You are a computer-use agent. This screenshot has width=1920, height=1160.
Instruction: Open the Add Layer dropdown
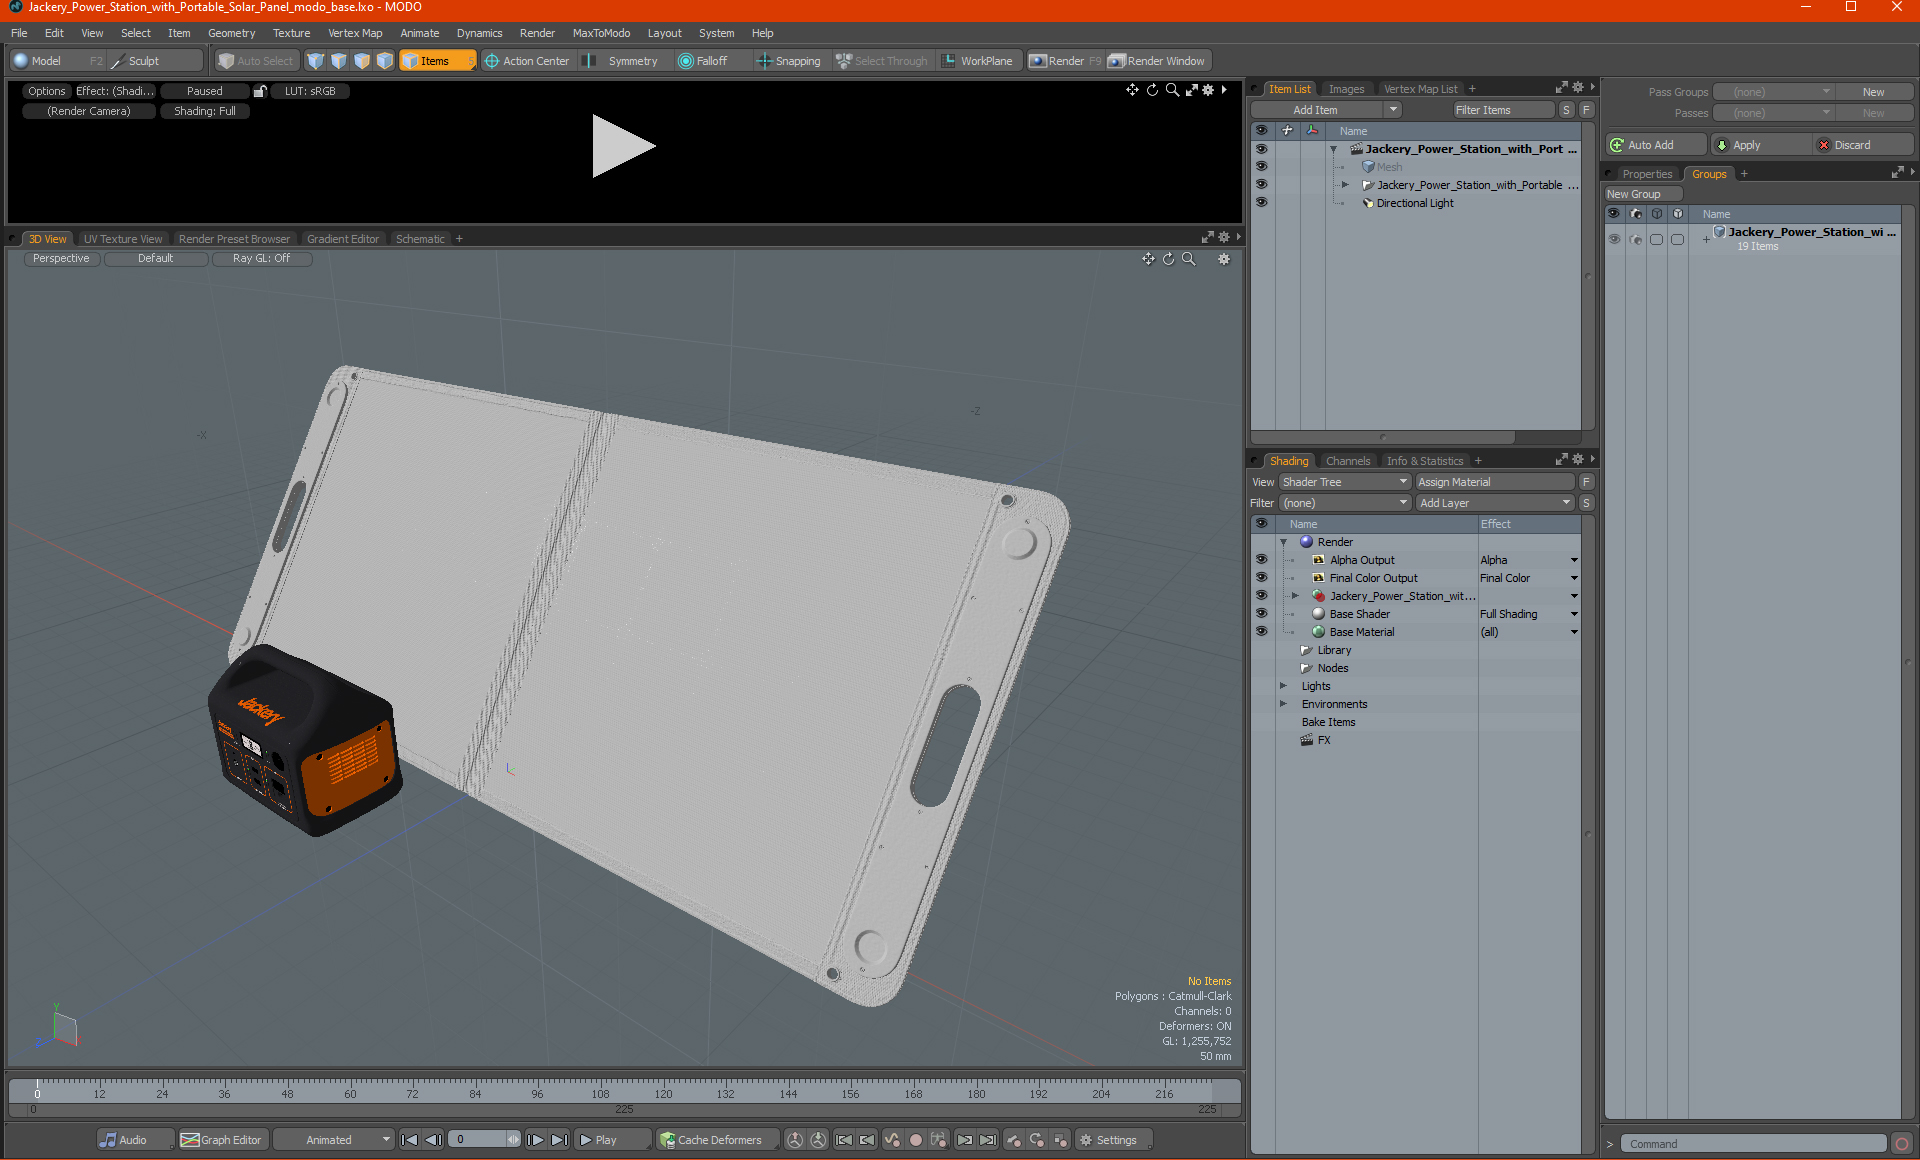1494,503
